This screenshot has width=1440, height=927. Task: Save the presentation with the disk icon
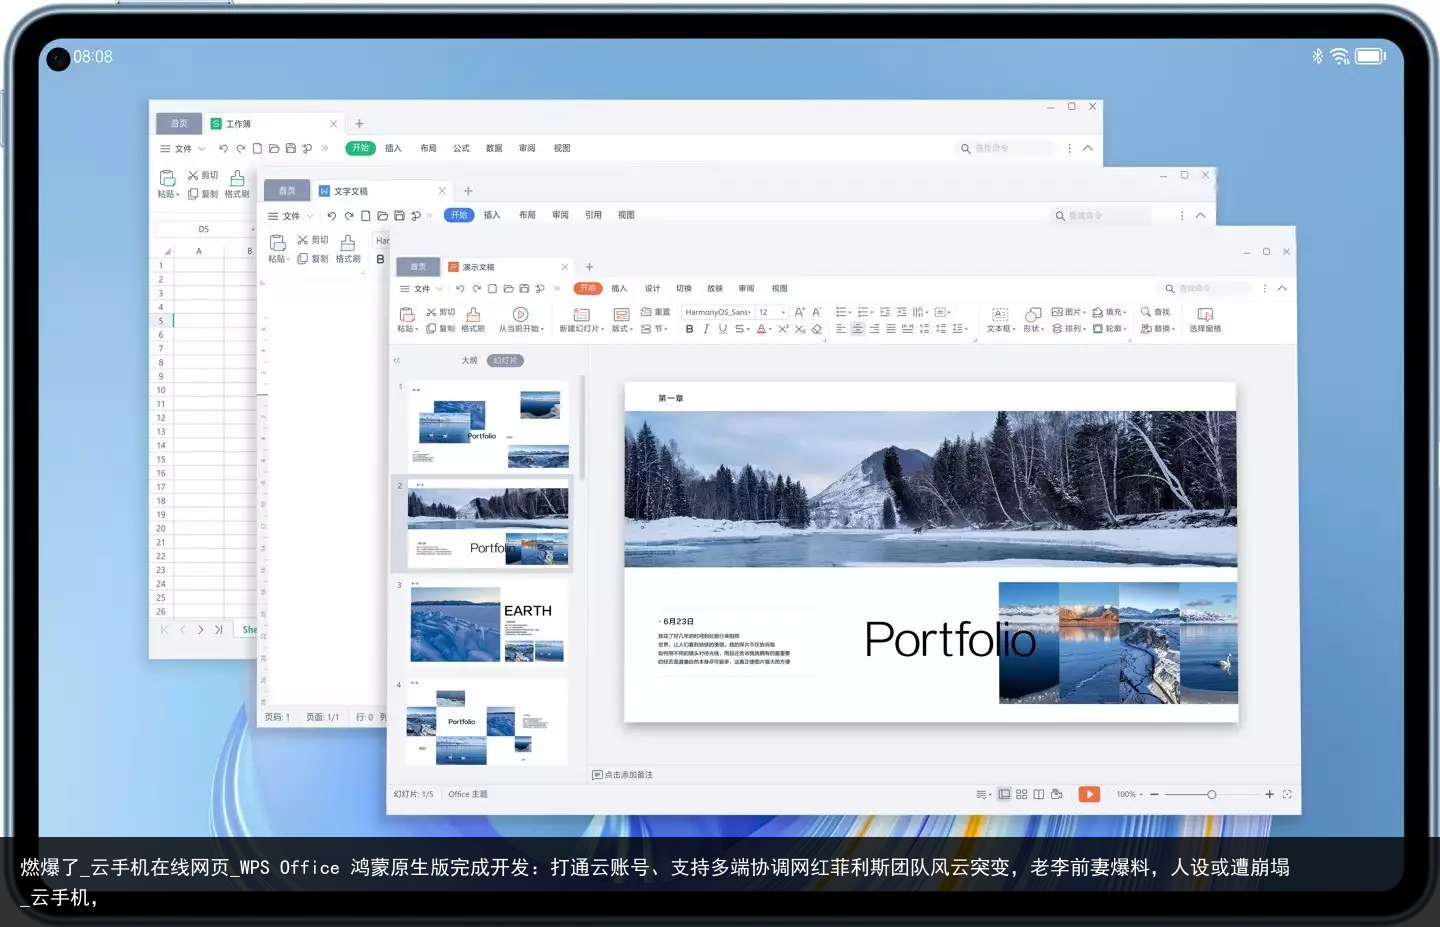524,288
